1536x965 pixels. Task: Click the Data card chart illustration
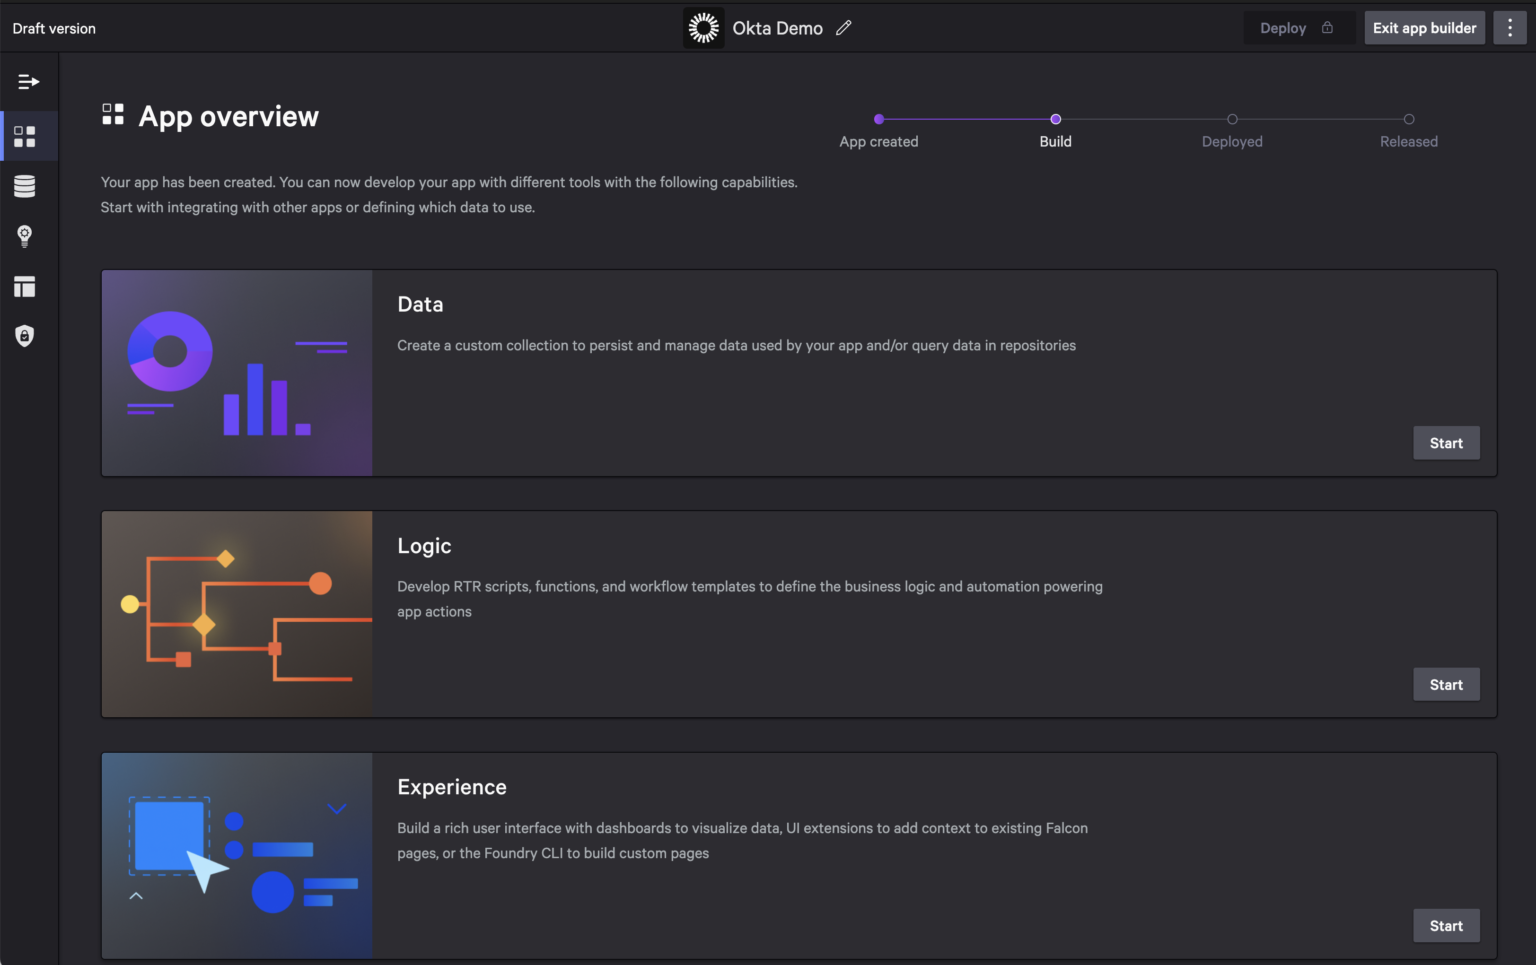click(x=236, y=372)
